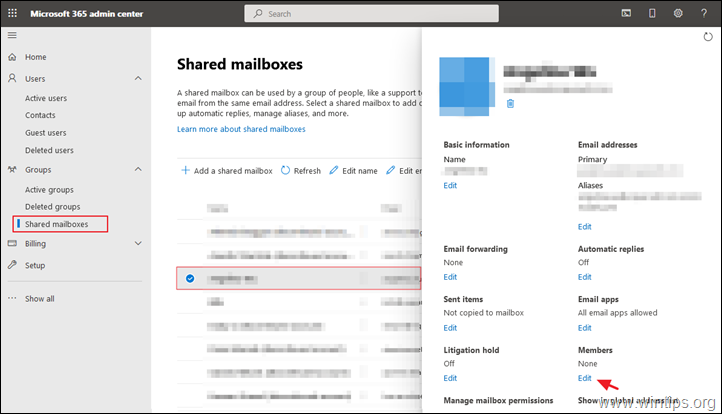Viewport: 722px width, 414px height.
Task: Click Edit under Sent items
Action: pos(450,328)
